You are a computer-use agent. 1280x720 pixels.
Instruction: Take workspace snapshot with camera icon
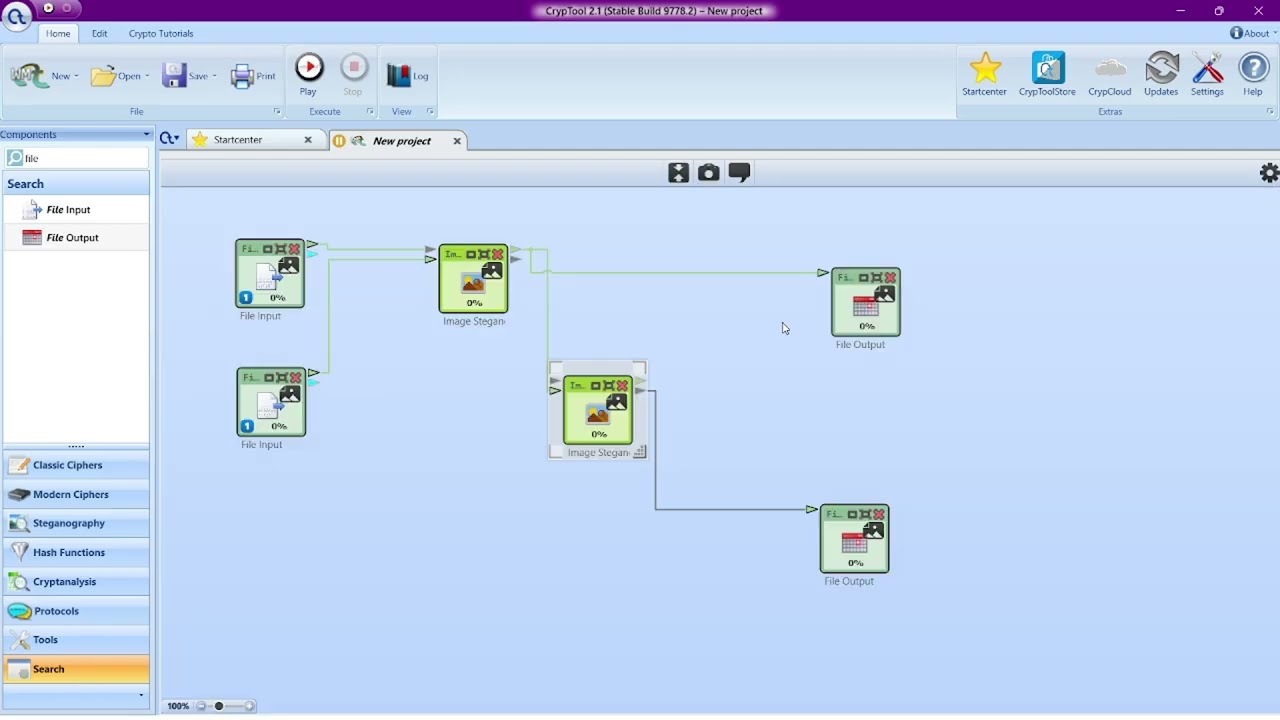pyautogui.click(x=708, y=173)
